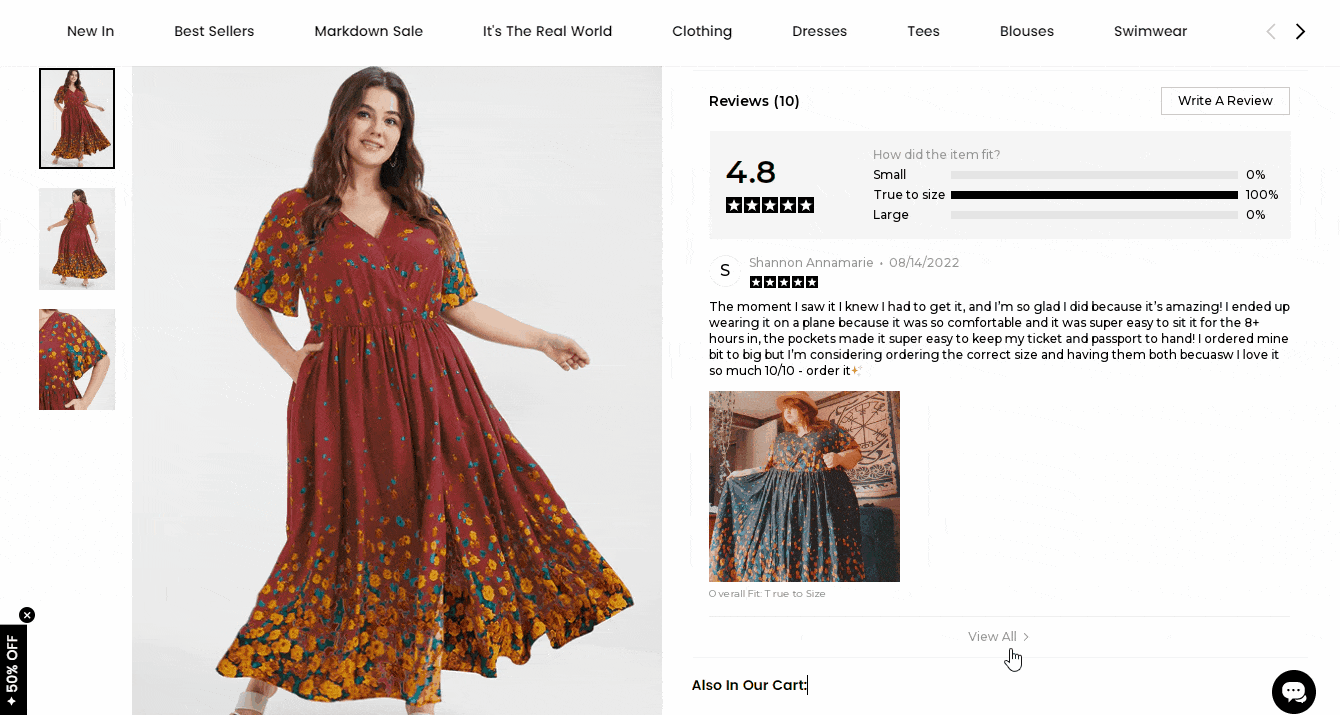Dismiss the 50% OFF promo badge

[x=27, y=615]
